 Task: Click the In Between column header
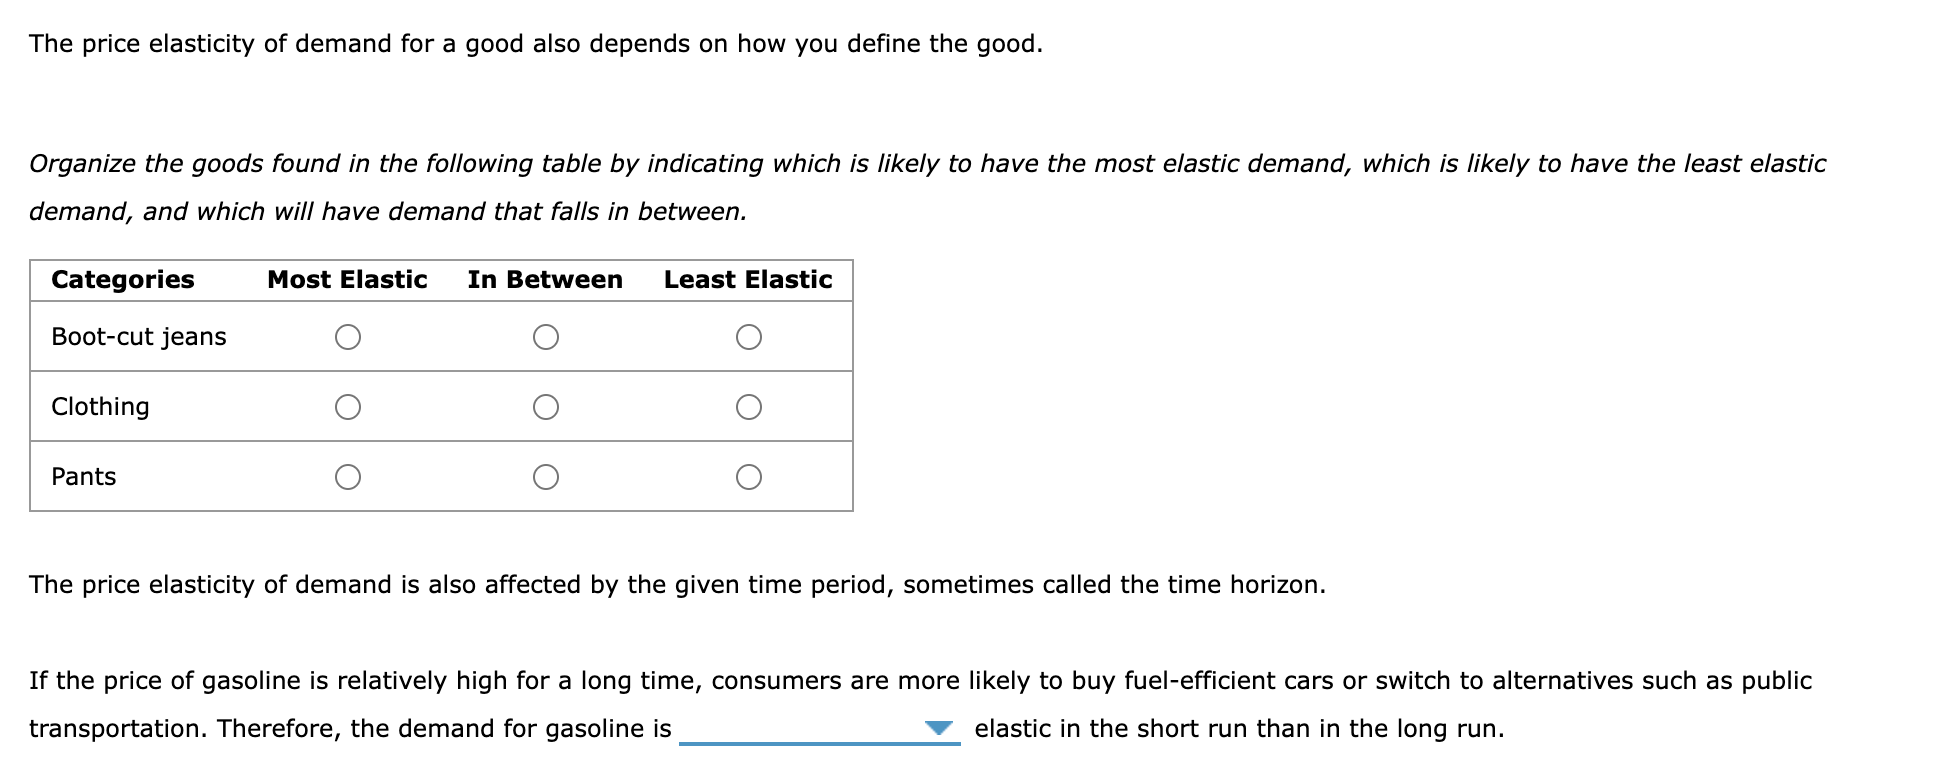546,280
